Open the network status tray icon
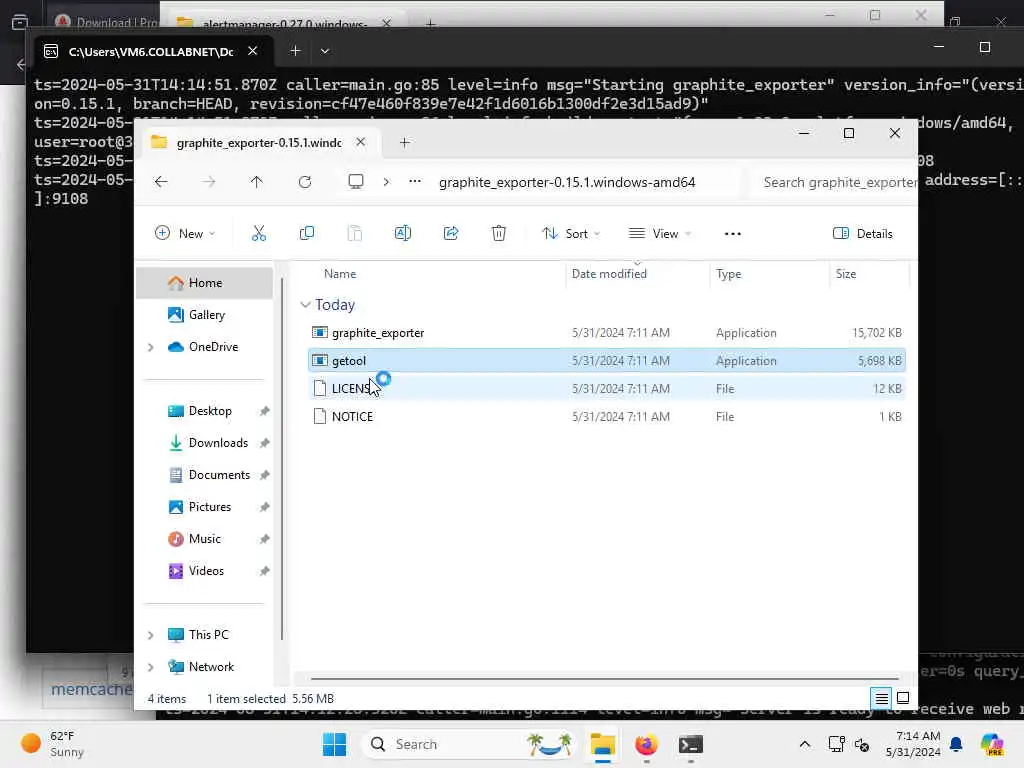The image size is (1024, 768). point(836,744)
